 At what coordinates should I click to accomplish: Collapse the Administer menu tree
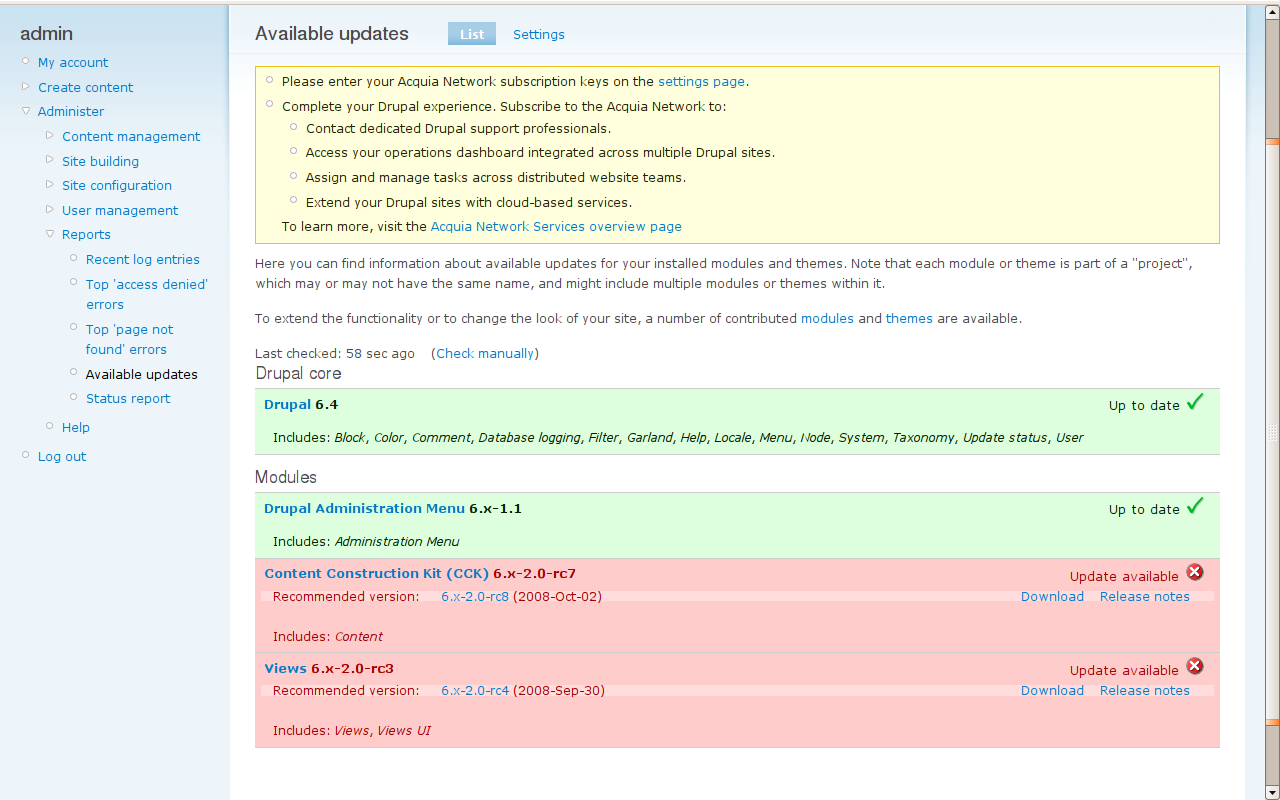(26, 111)
